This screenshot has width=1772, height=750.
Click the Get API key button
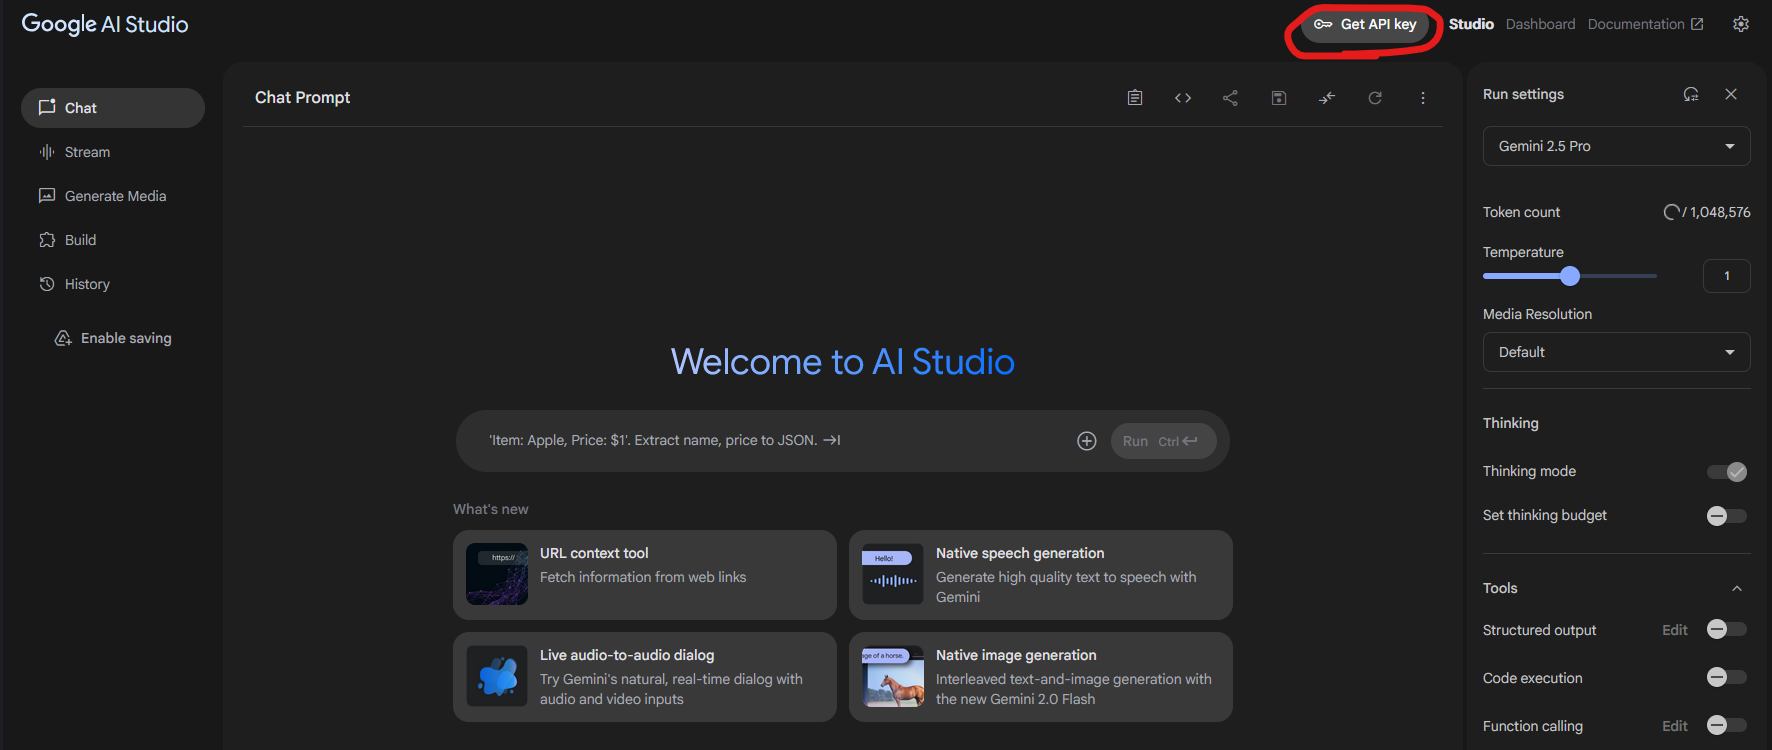pyautogui.click(x=1365, y=25)
